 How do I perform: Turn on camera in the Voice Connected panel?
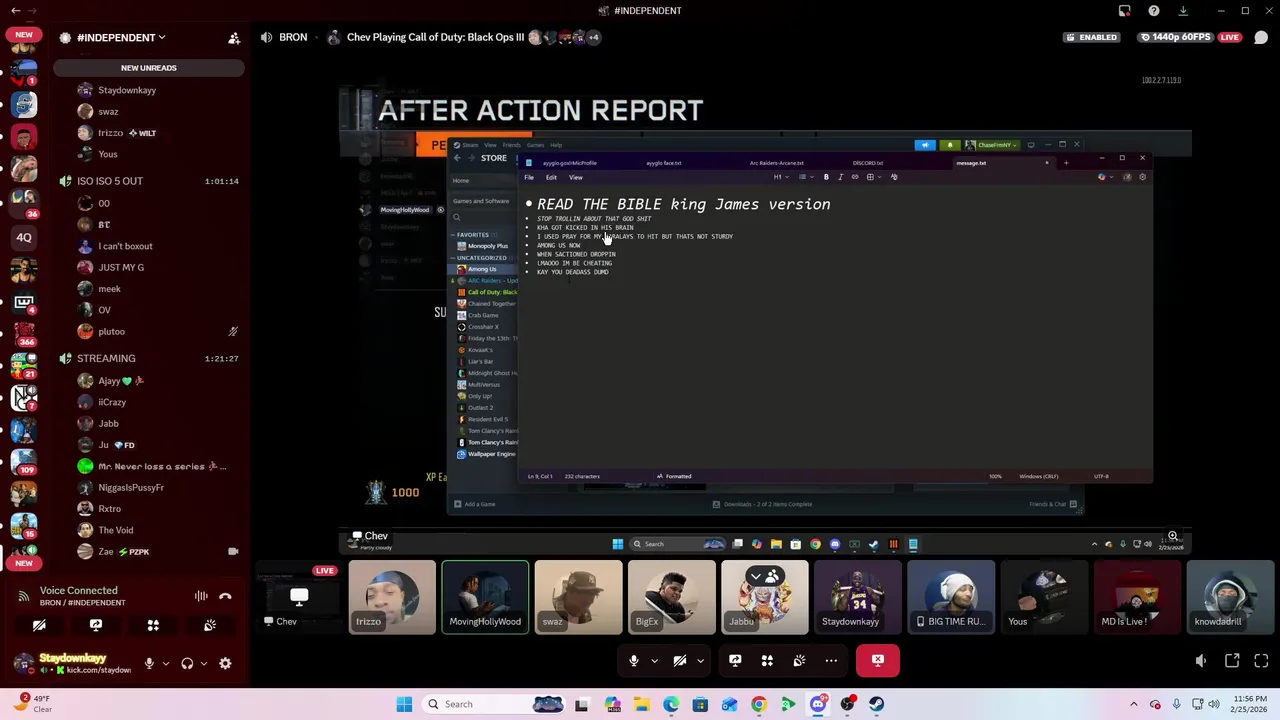(39, 625)
